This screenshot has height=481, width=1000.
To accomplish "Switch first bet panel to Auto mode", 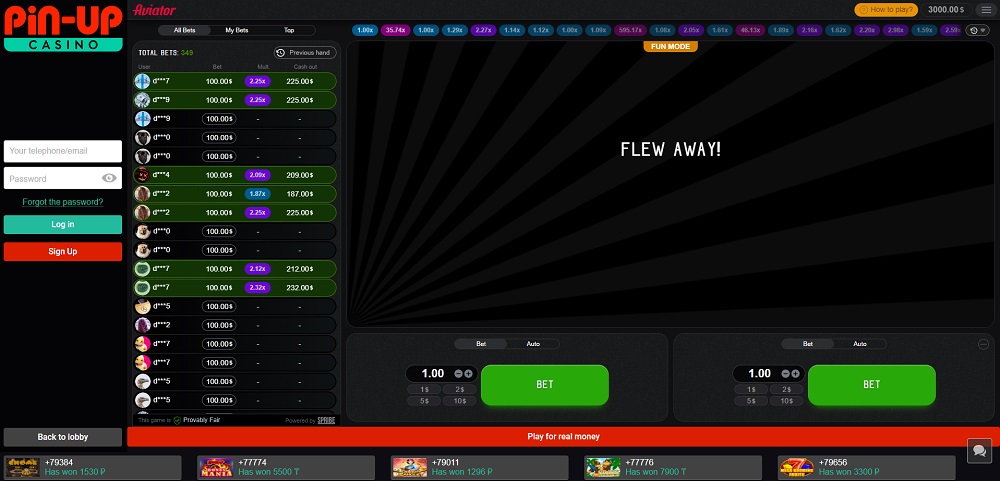I will 533,344.
